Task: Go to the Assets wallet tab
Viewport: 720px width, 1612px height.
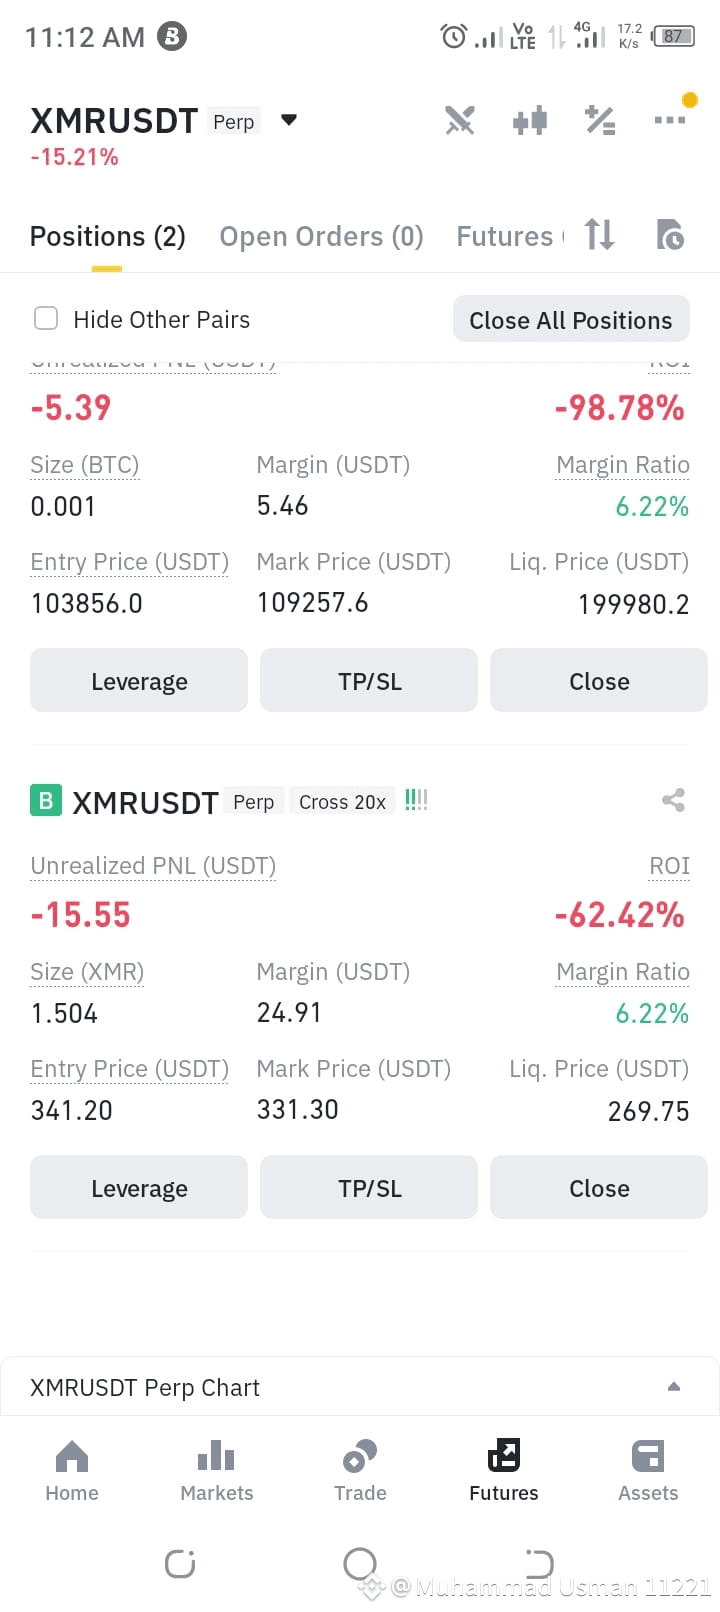Action: click(648, 1470)
